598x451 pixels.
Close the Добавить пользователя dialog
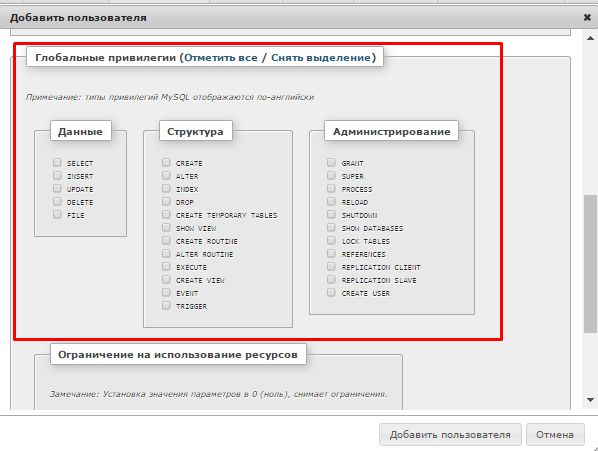587,18
